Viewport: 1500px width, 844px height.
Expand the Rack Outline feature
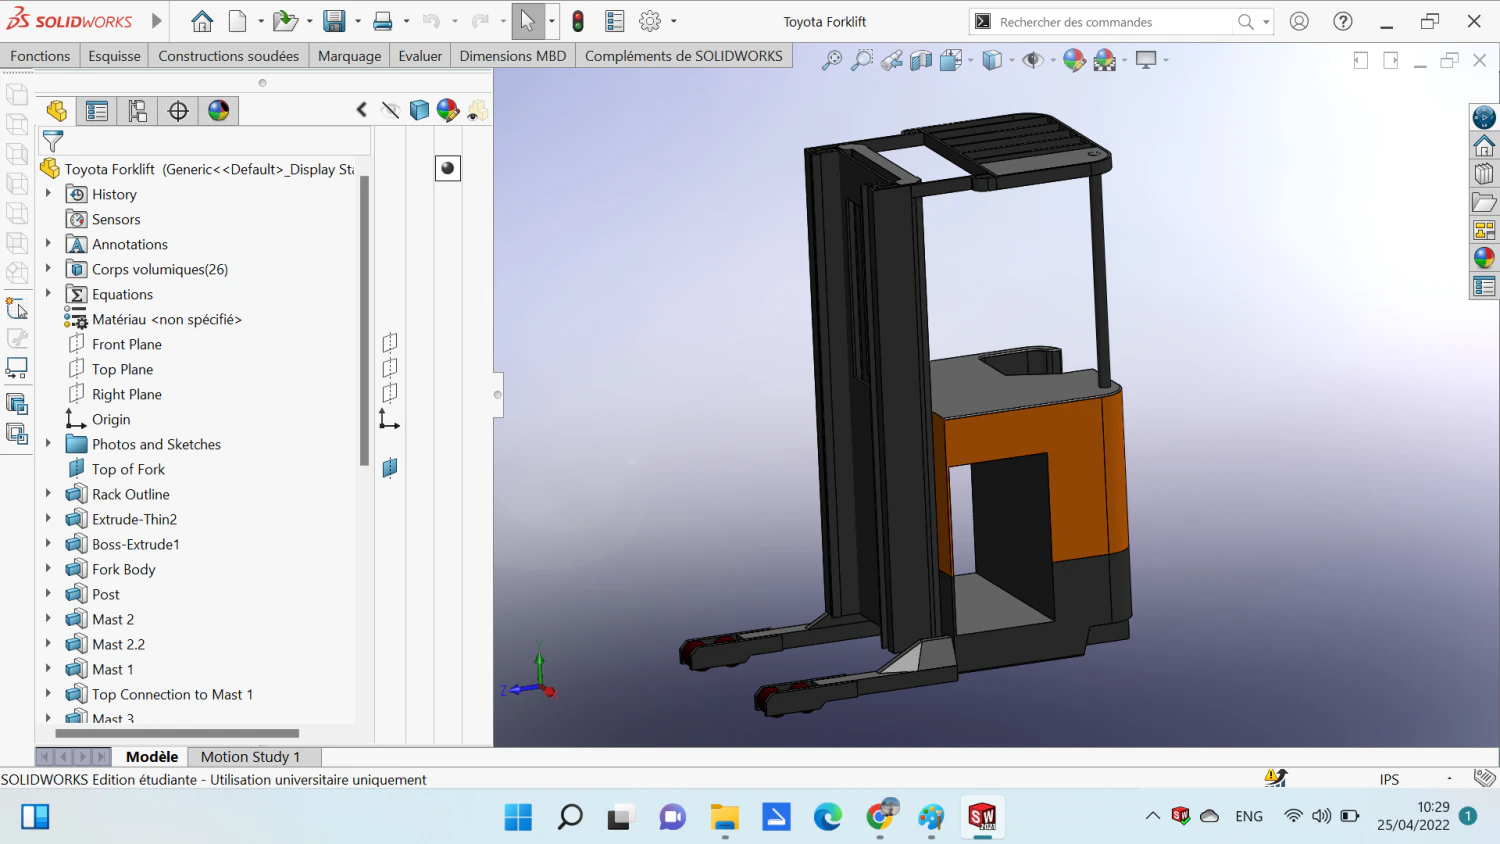[48, 493]
